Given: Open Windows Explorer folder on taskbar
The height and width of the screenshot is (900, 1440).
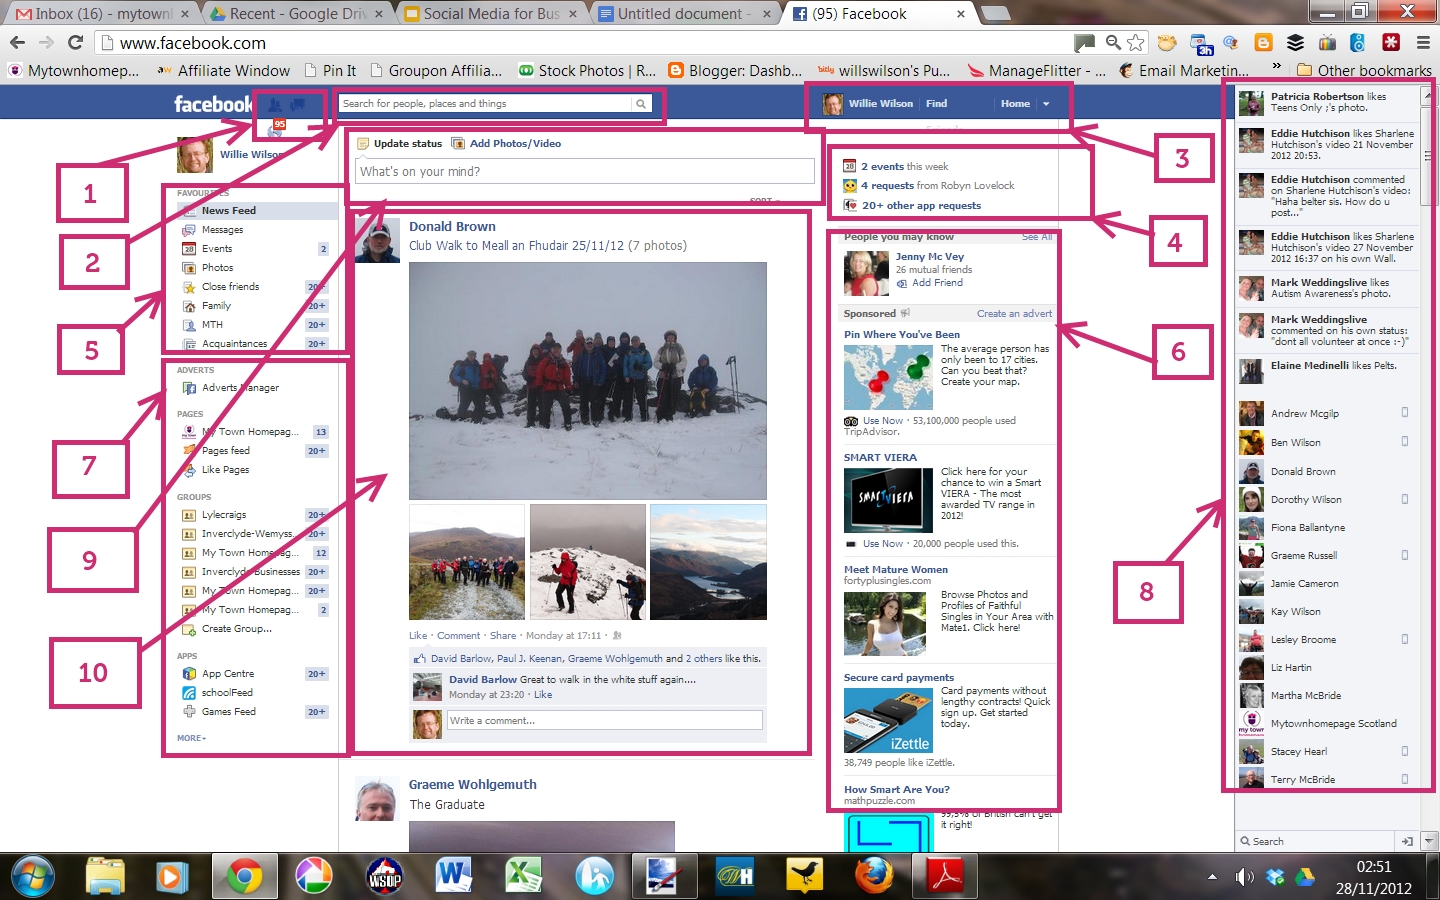Looking at the screenshot, I should pos(104,876).
